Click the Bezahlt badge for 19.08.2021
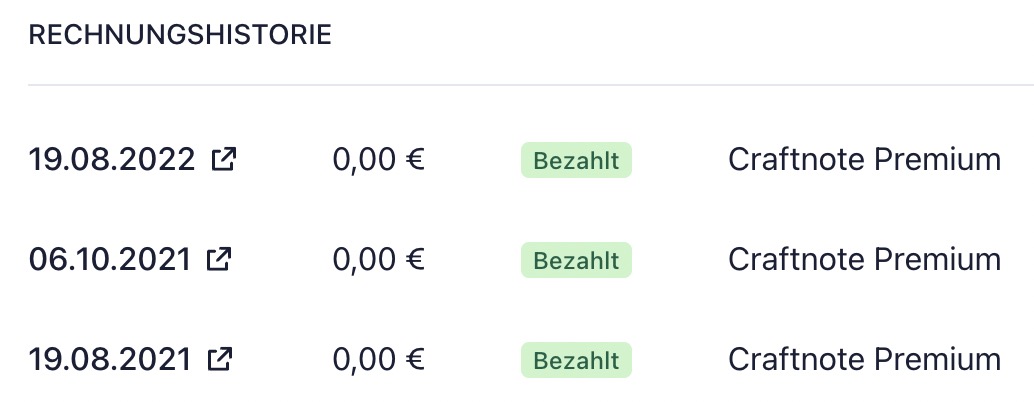This screenshot has width=1034, height=404. (x=576, y=360)
